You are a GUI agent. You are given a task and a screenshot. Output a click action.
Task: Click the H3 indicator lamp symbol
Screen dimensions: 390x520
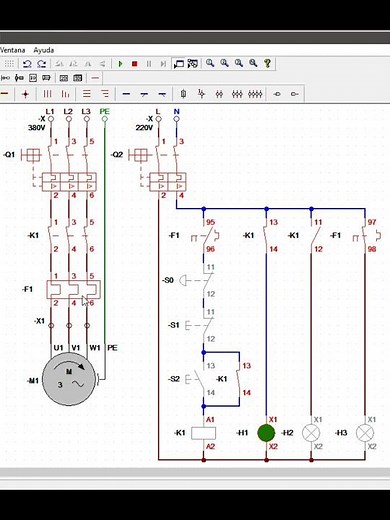(x=365, y=433)
